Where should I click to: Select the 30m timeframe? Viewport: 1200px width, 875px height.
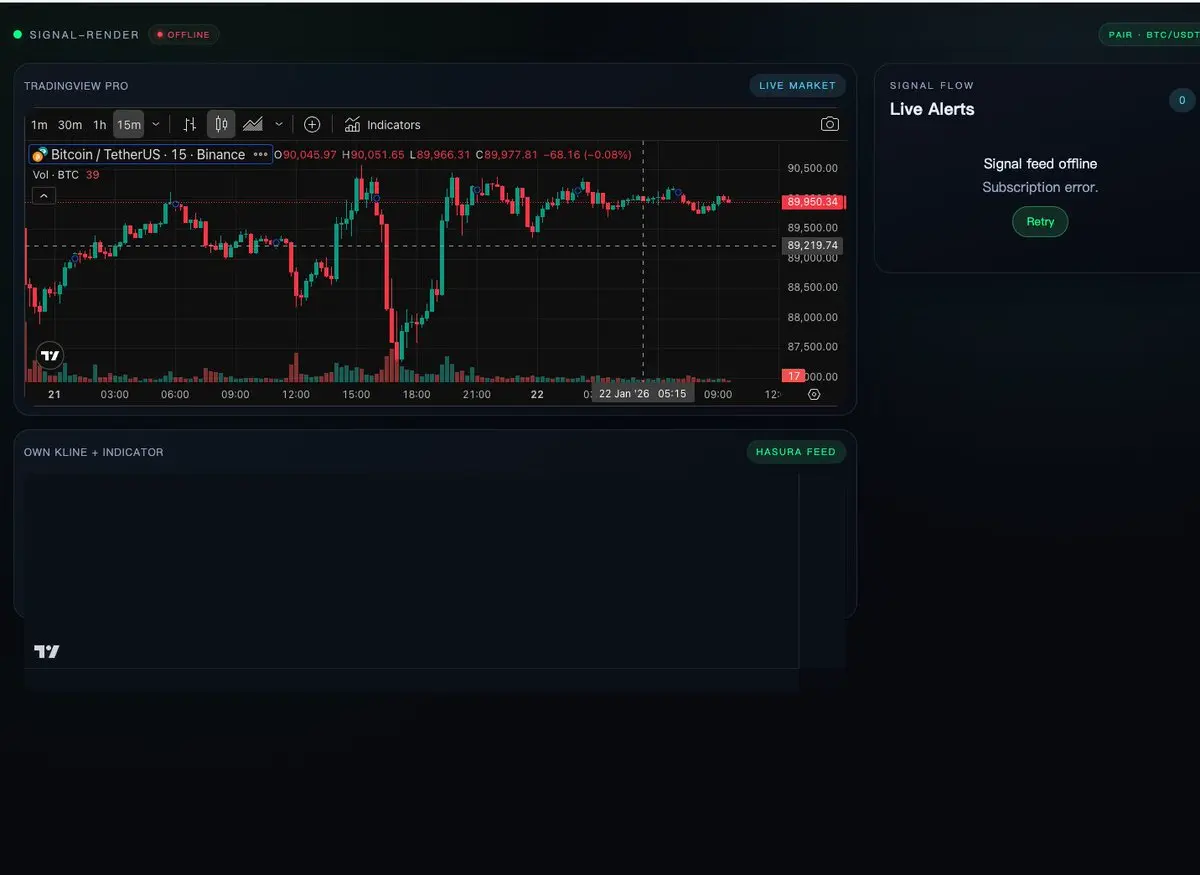click(70, 125)
